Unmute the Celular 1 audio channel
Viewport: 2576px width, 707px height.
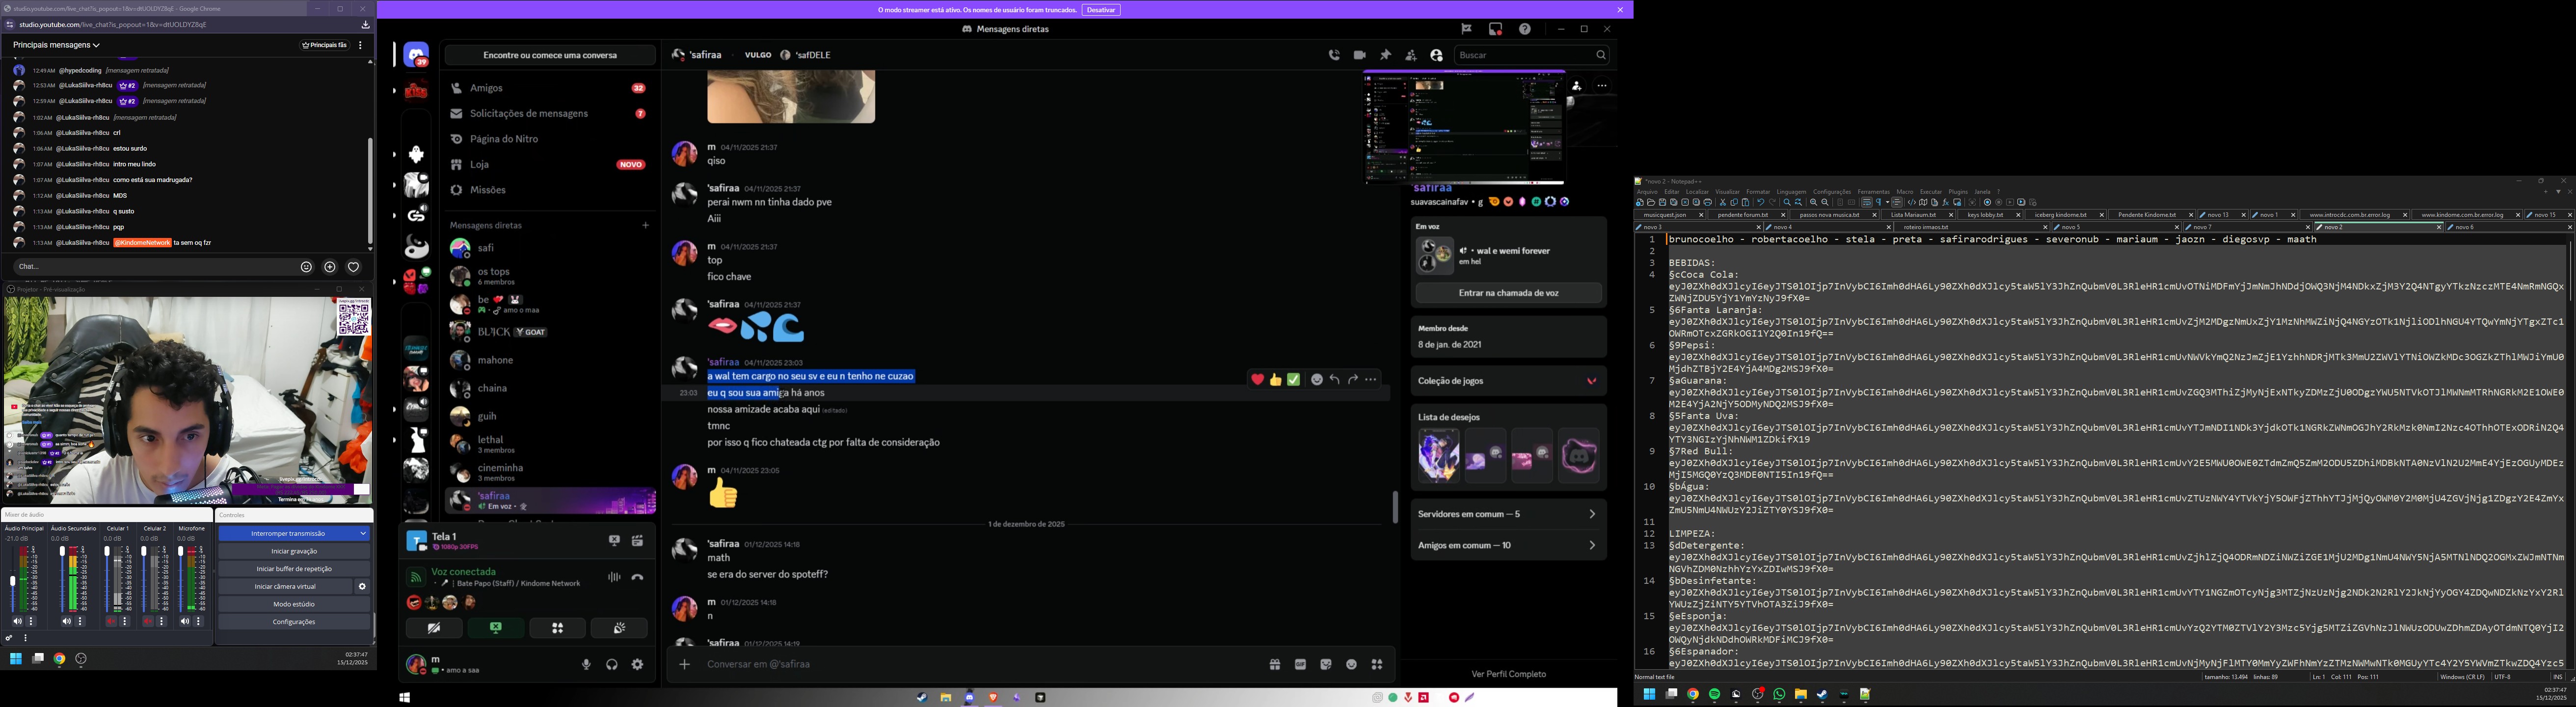coord(111,621)
